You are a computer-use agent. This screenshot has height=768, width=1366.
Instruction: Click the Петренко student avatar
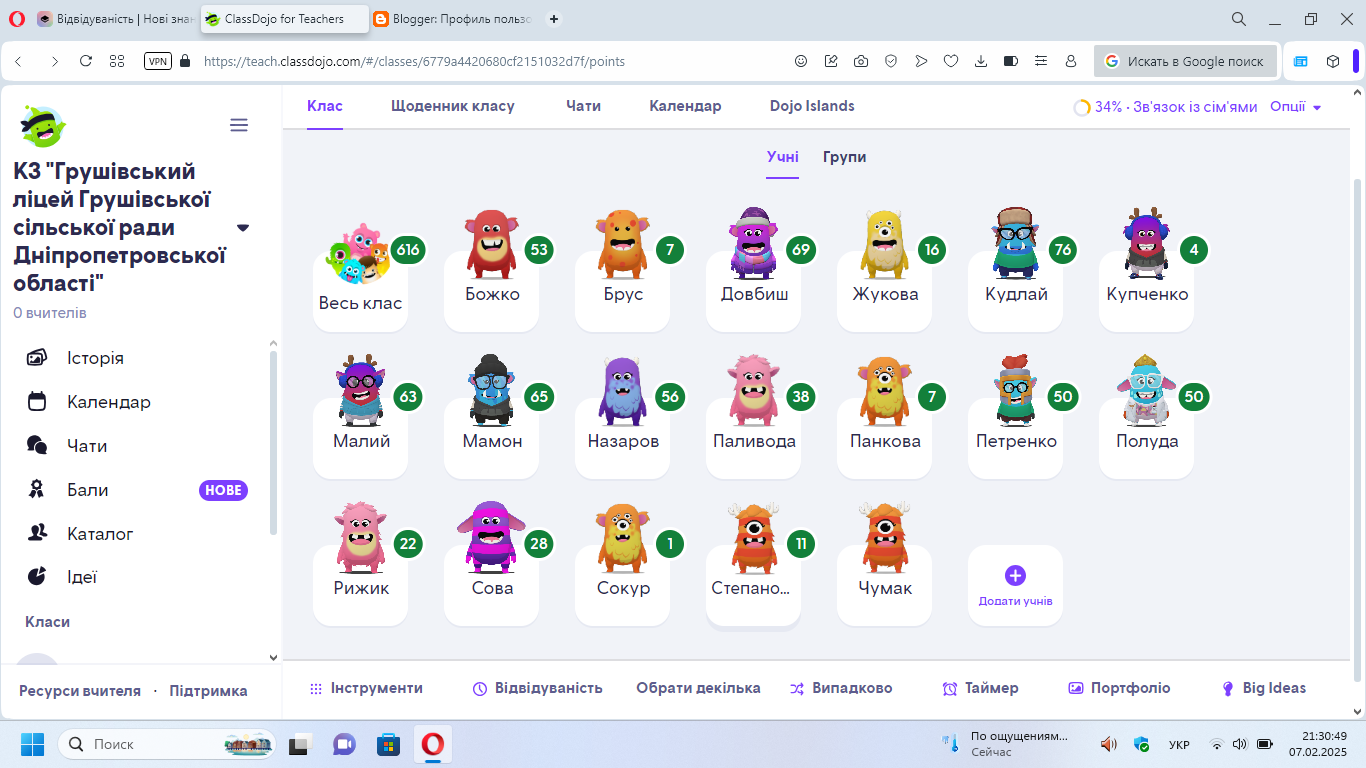point(1016,391)
